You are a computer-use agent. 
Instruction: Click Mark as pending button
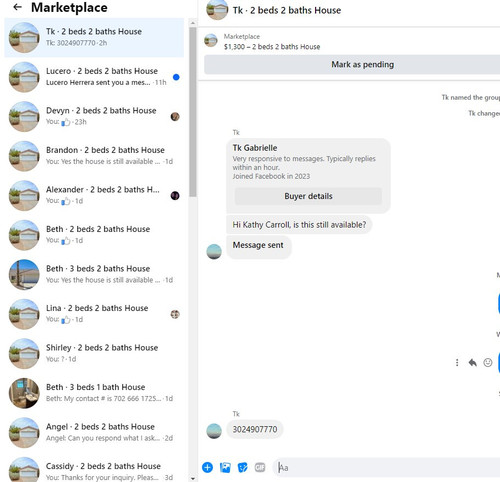pos(352,64)
